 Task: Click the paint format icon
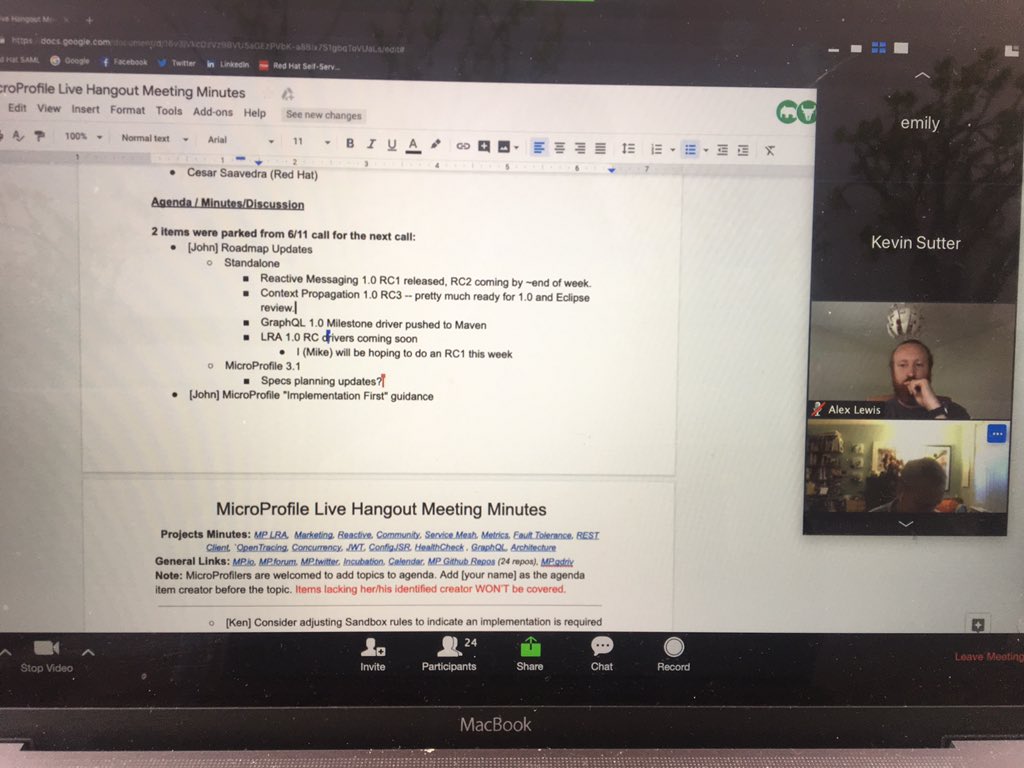point(40,136)
